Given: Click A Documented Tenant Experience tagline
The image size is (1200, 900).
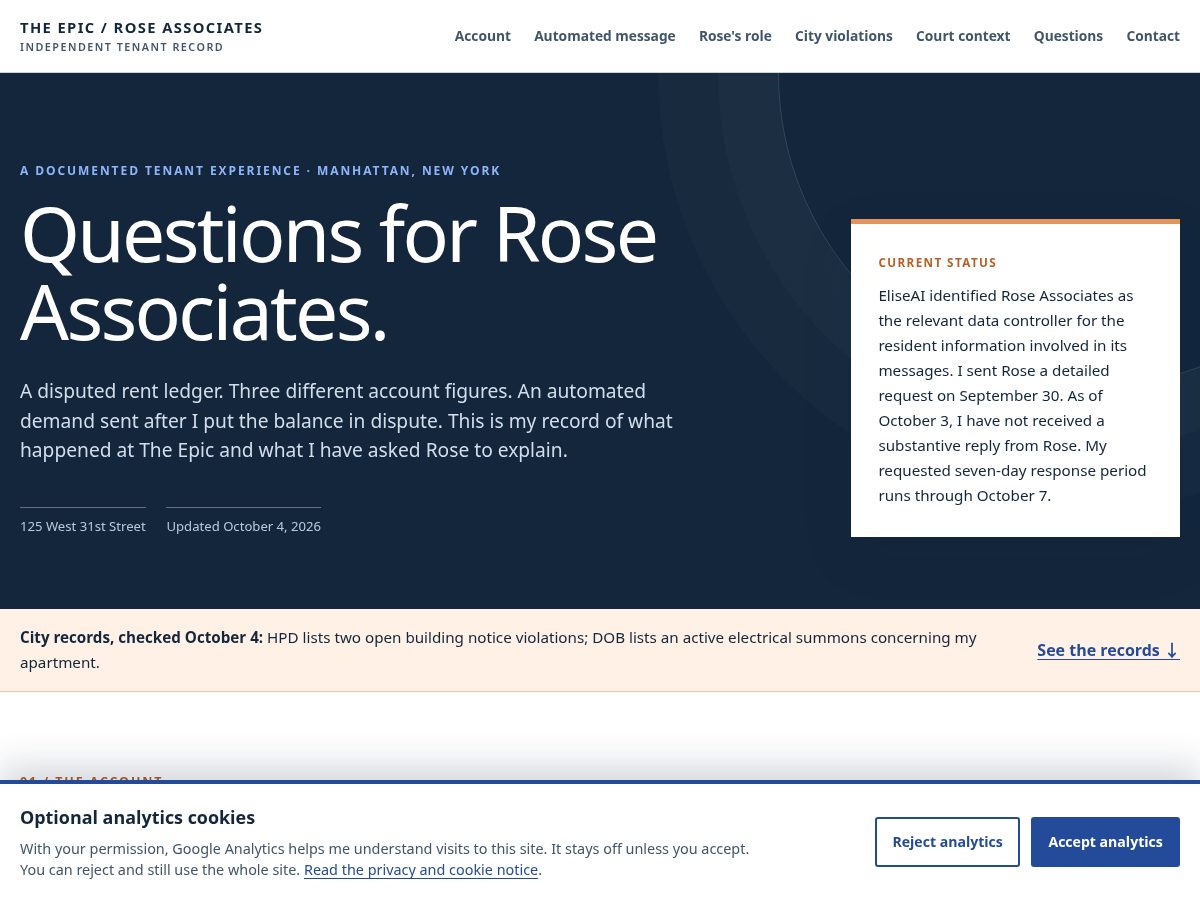Looking at the screenshot, I should pos(260,171).
